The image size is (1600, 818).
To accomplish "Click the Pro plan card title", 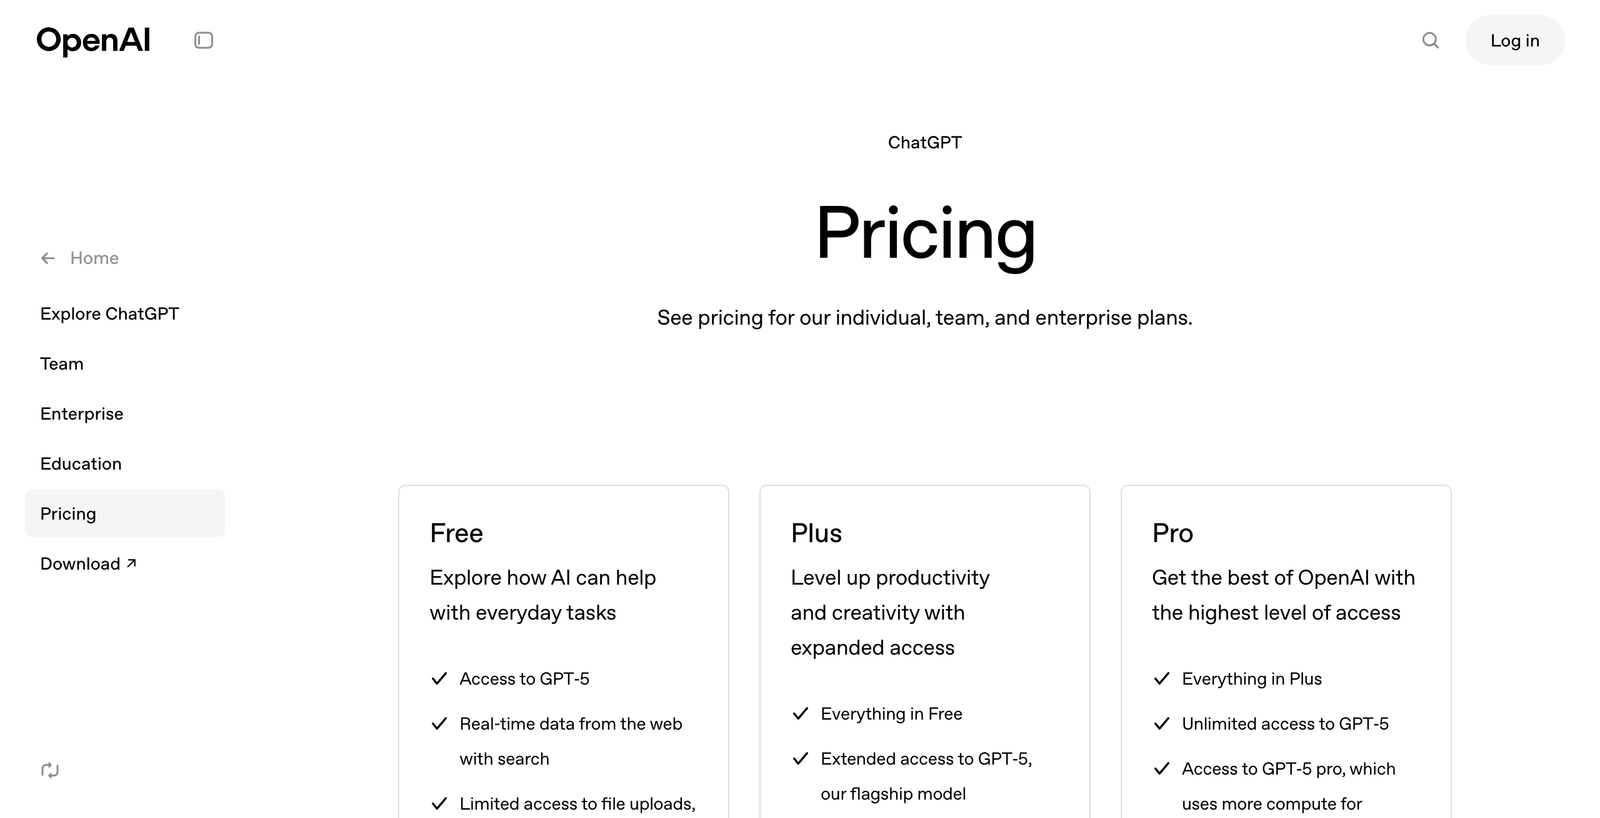I will coord(1172,533).
